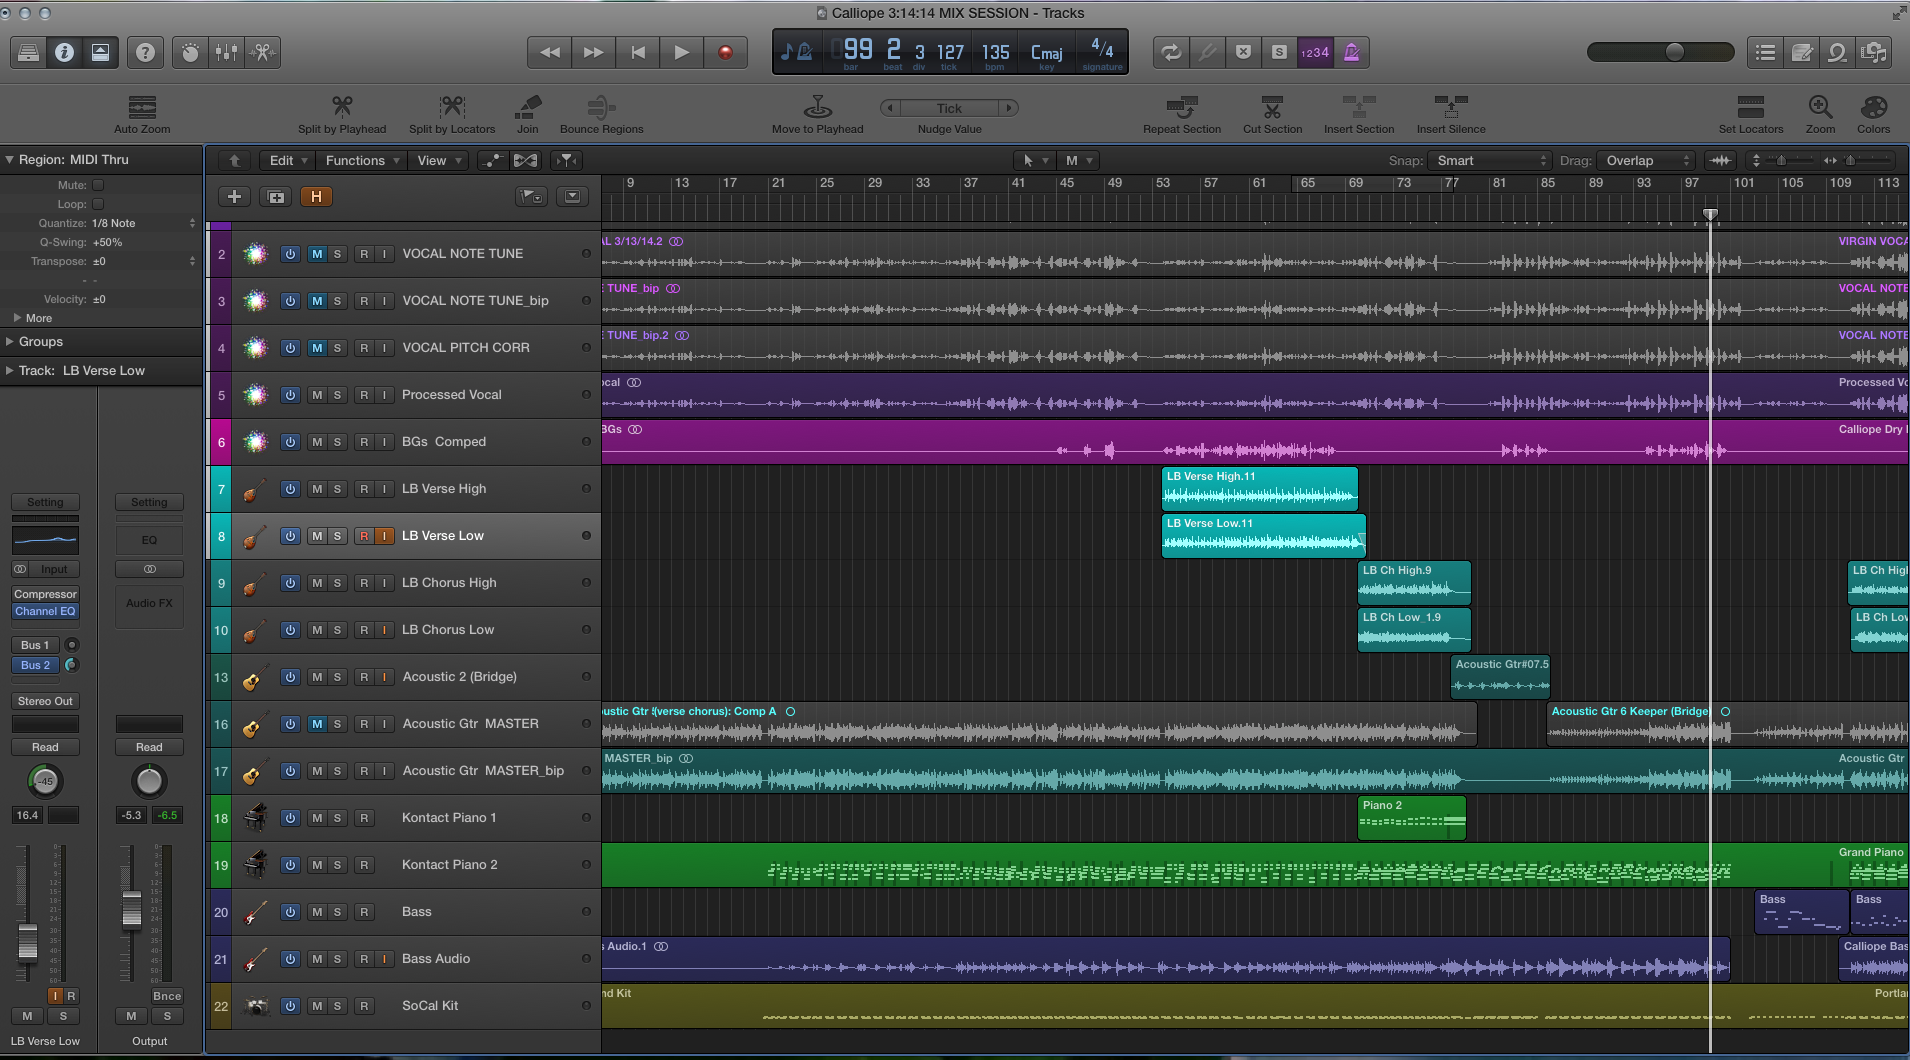The width and height of the screenshot is (1910, 1060).
Task: Expand the More parameters triangle
Action: 17,318
